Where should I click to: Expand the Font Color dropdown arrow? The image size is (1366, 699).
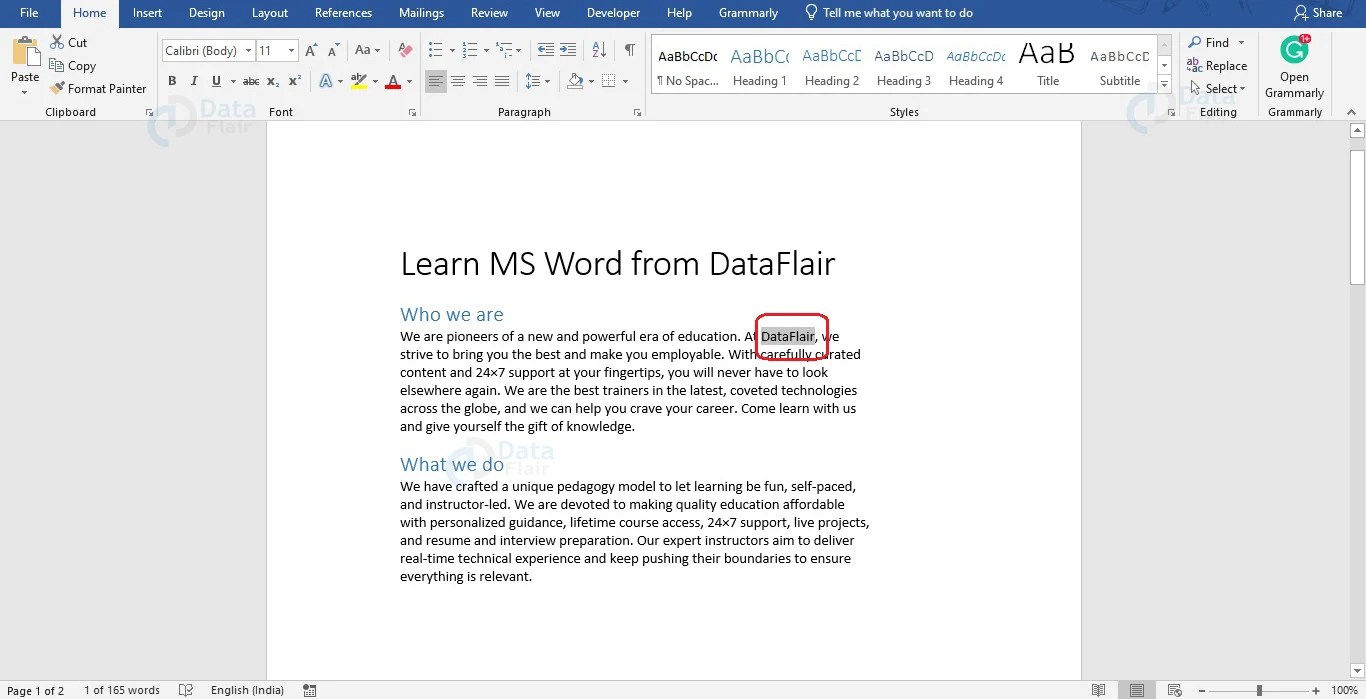point(408,80)
